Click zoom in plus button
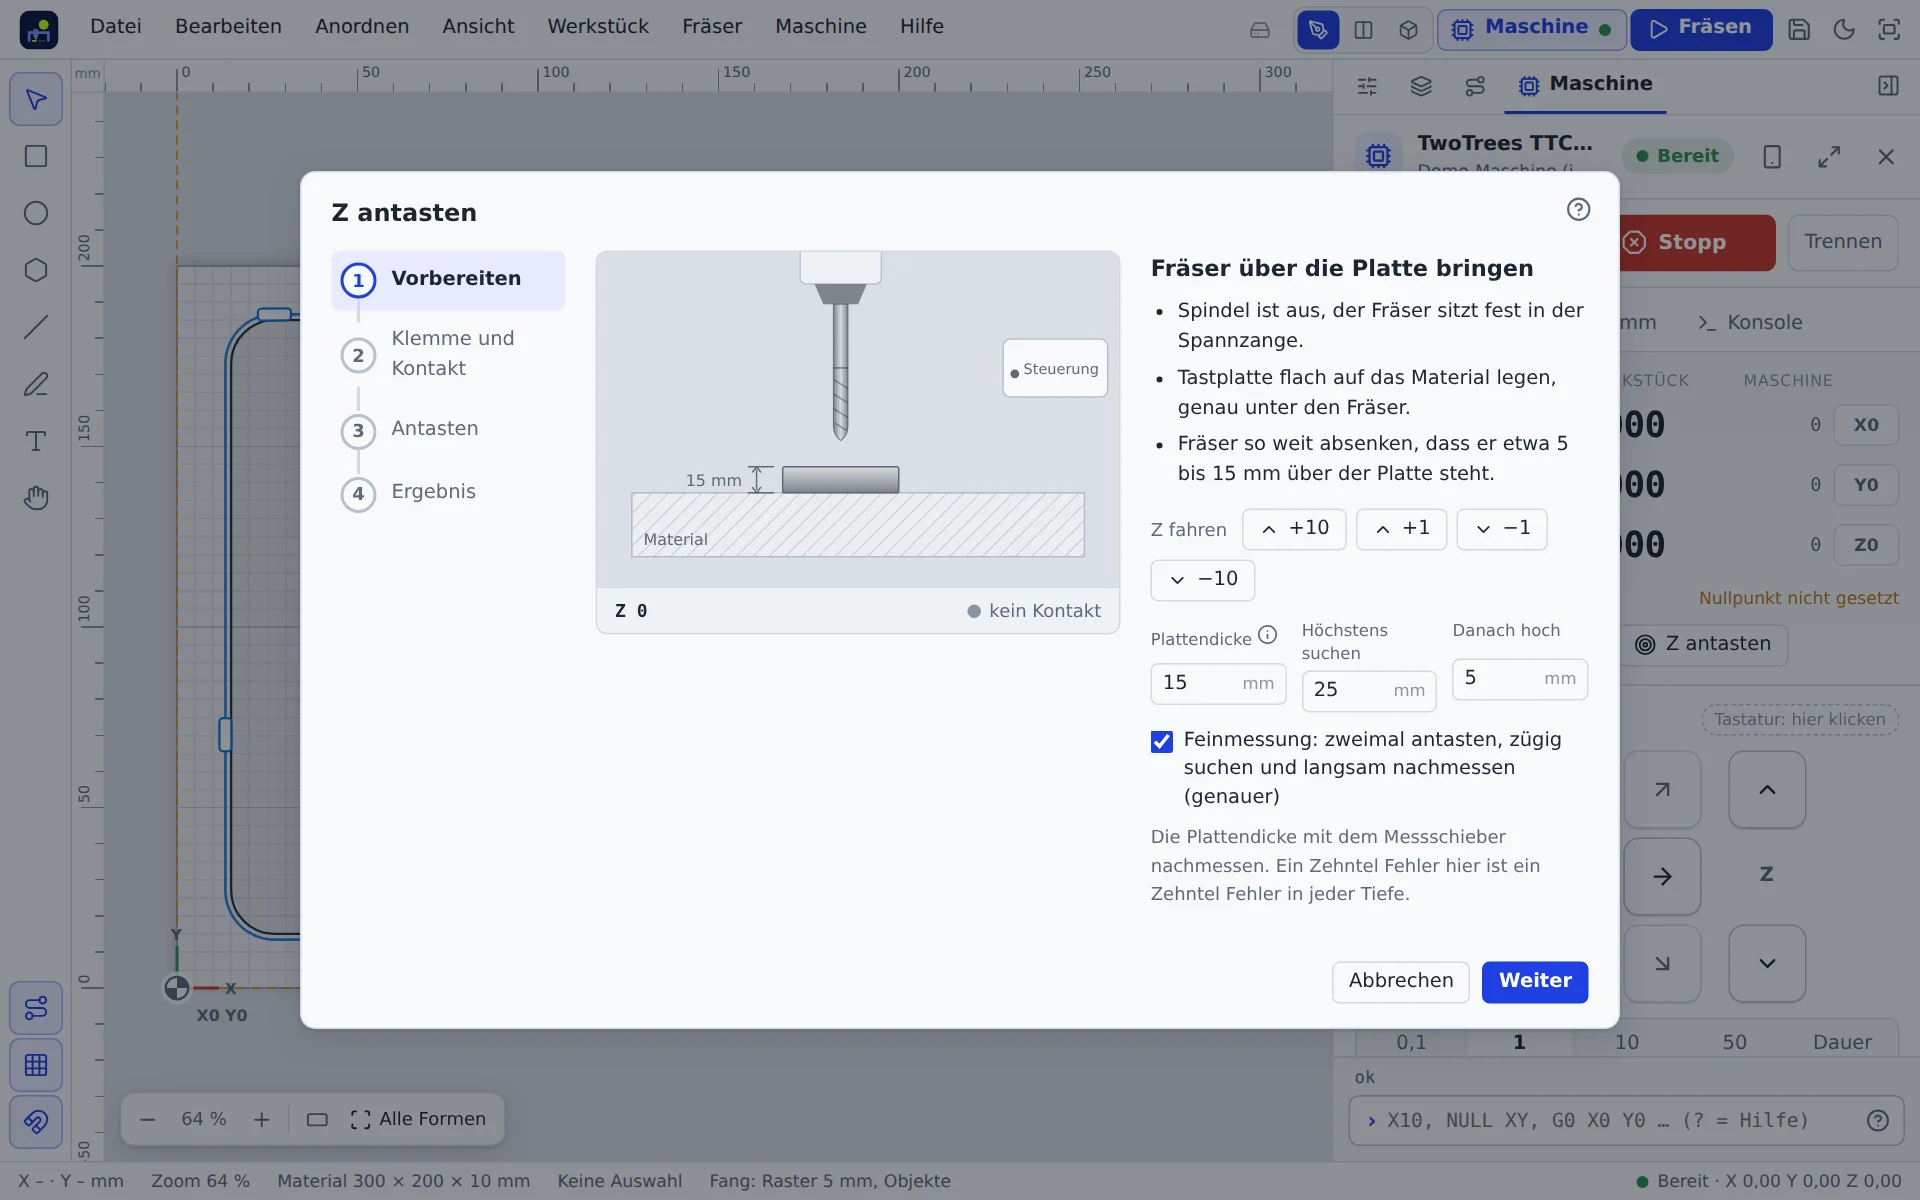 262,1120
